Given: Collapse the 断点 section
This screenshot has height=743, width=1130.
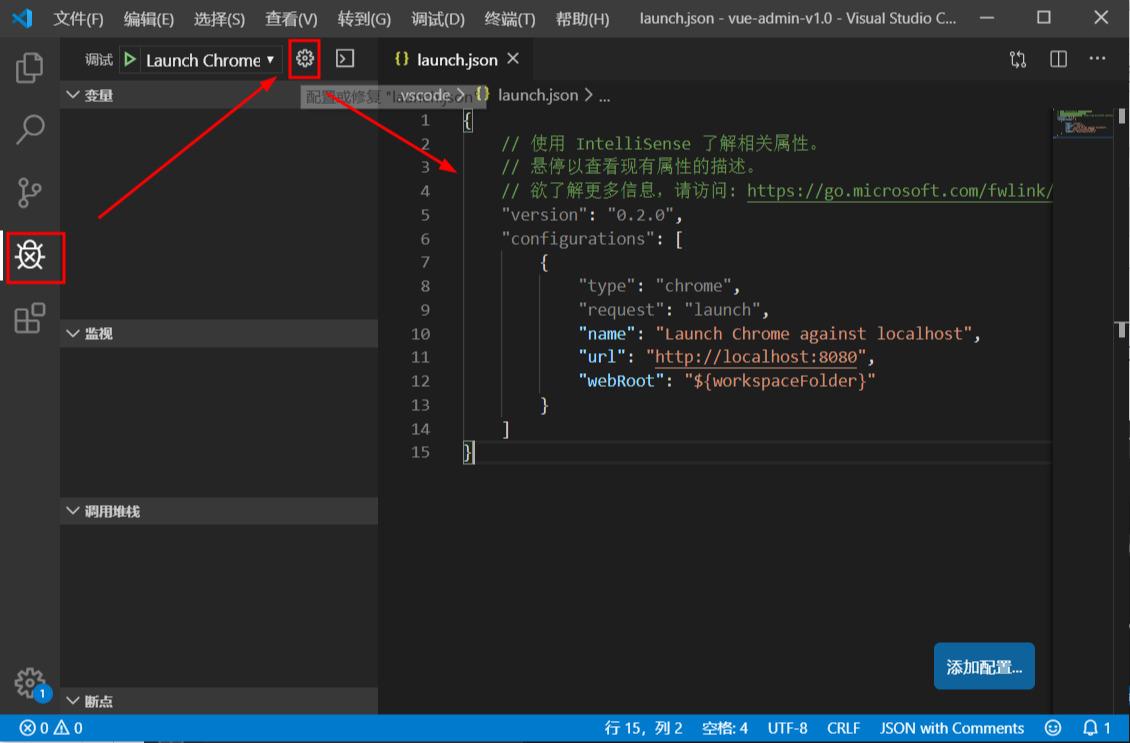Looking at the screenshot, I should tap(219, 701).
